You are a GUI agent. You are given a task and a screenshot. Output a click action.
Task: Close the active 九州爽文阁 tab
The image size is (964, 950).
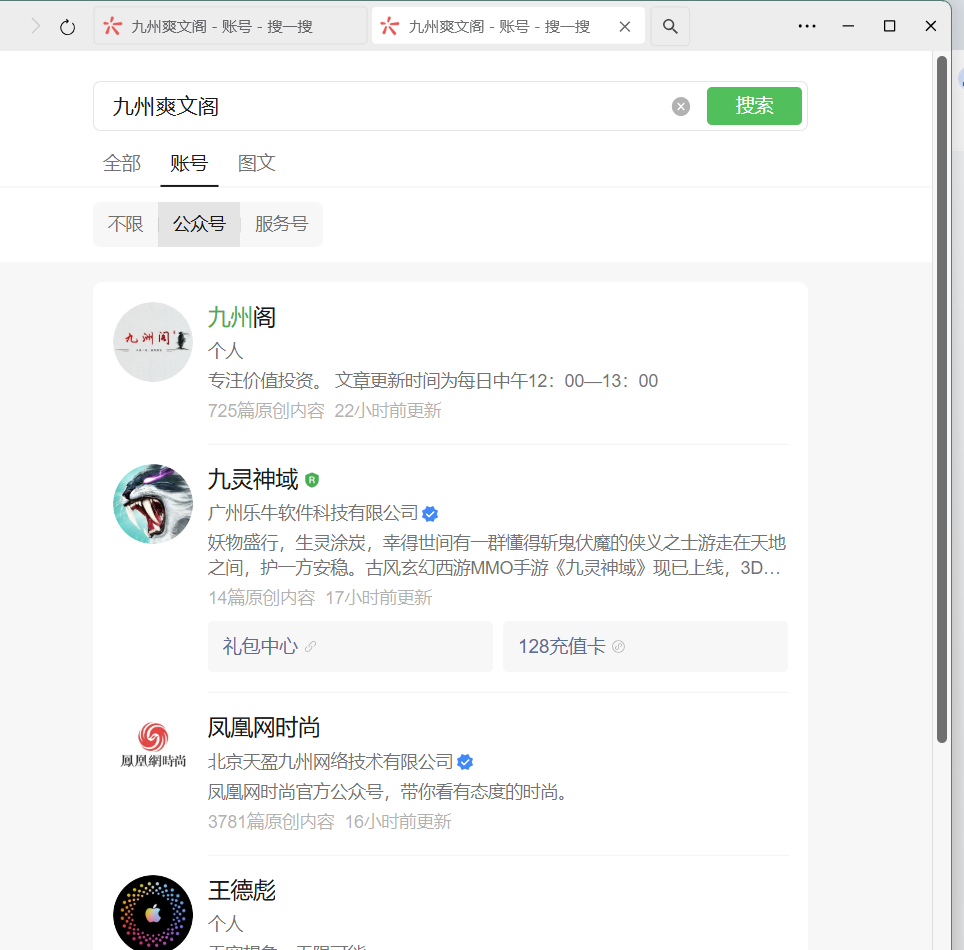(625, 26)
